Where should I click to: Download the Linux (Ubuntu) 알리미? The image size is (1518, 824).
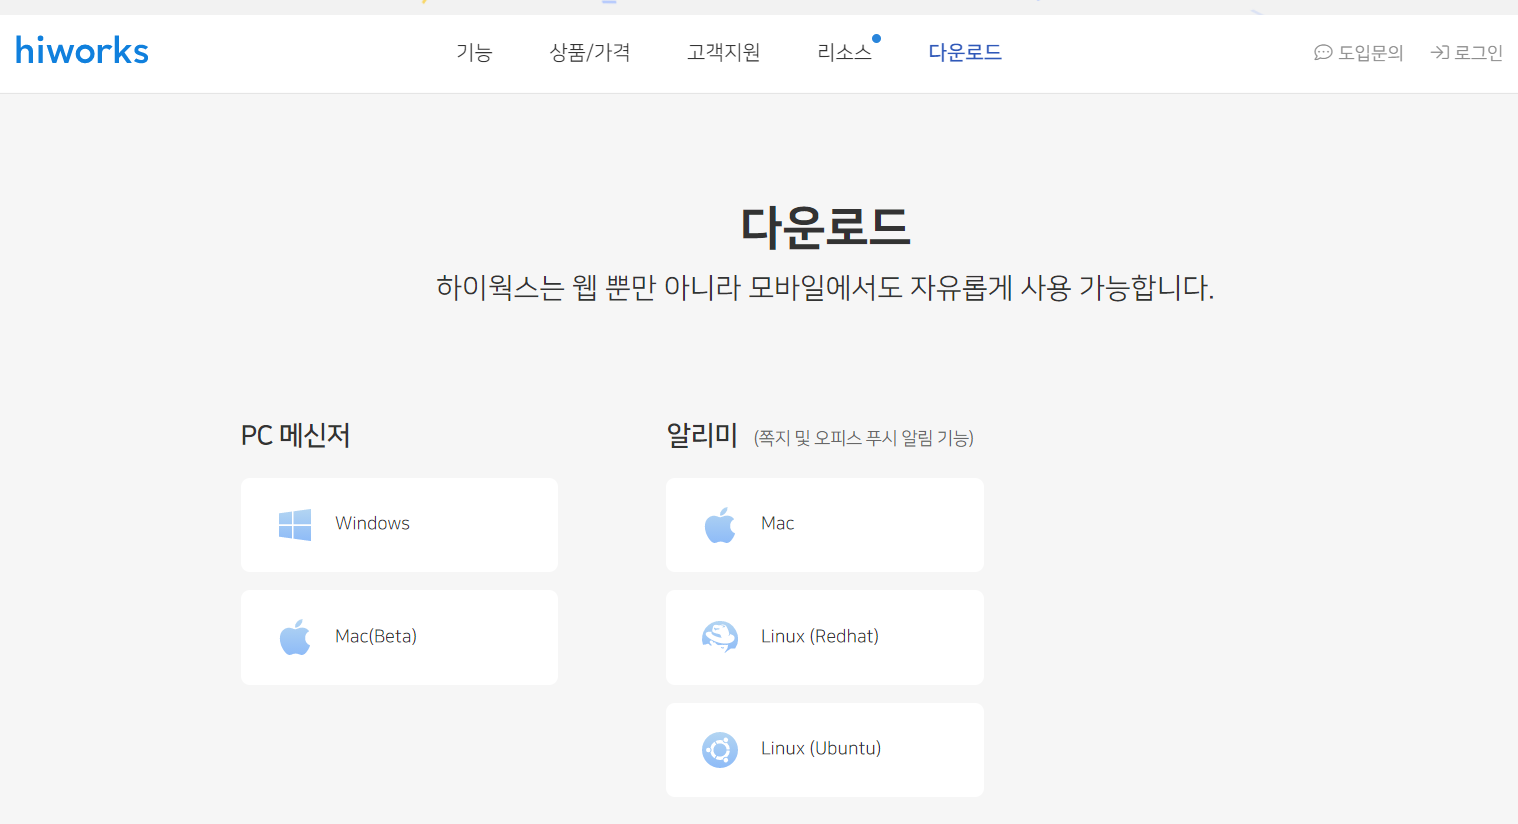pos(825,750)
